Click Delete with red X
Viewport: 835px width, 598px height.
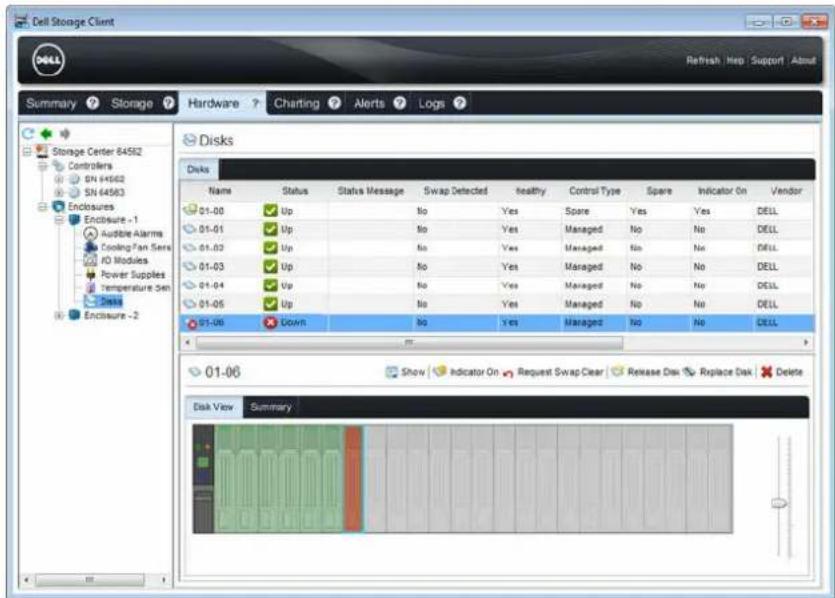(x=782, y=372)
